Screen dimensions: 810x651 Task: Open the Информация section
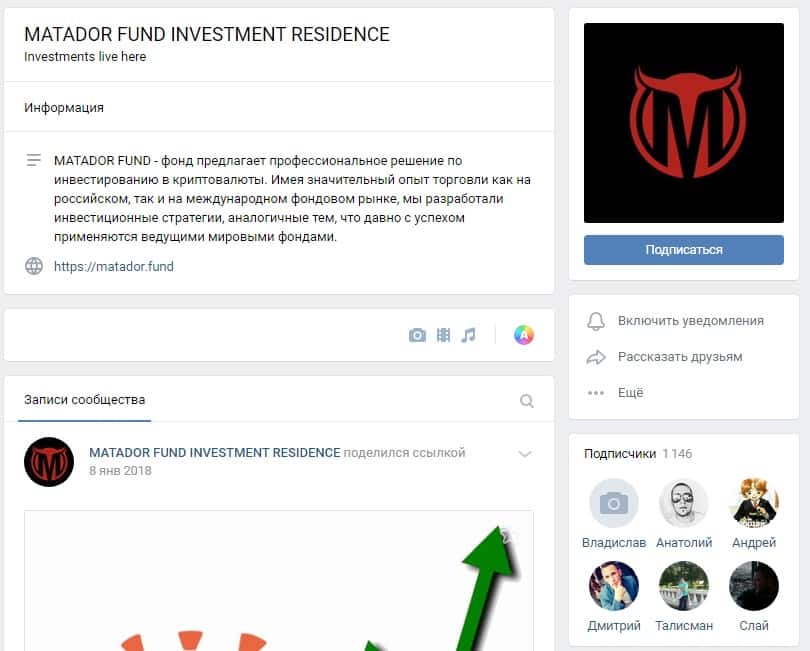pos(64,107)
